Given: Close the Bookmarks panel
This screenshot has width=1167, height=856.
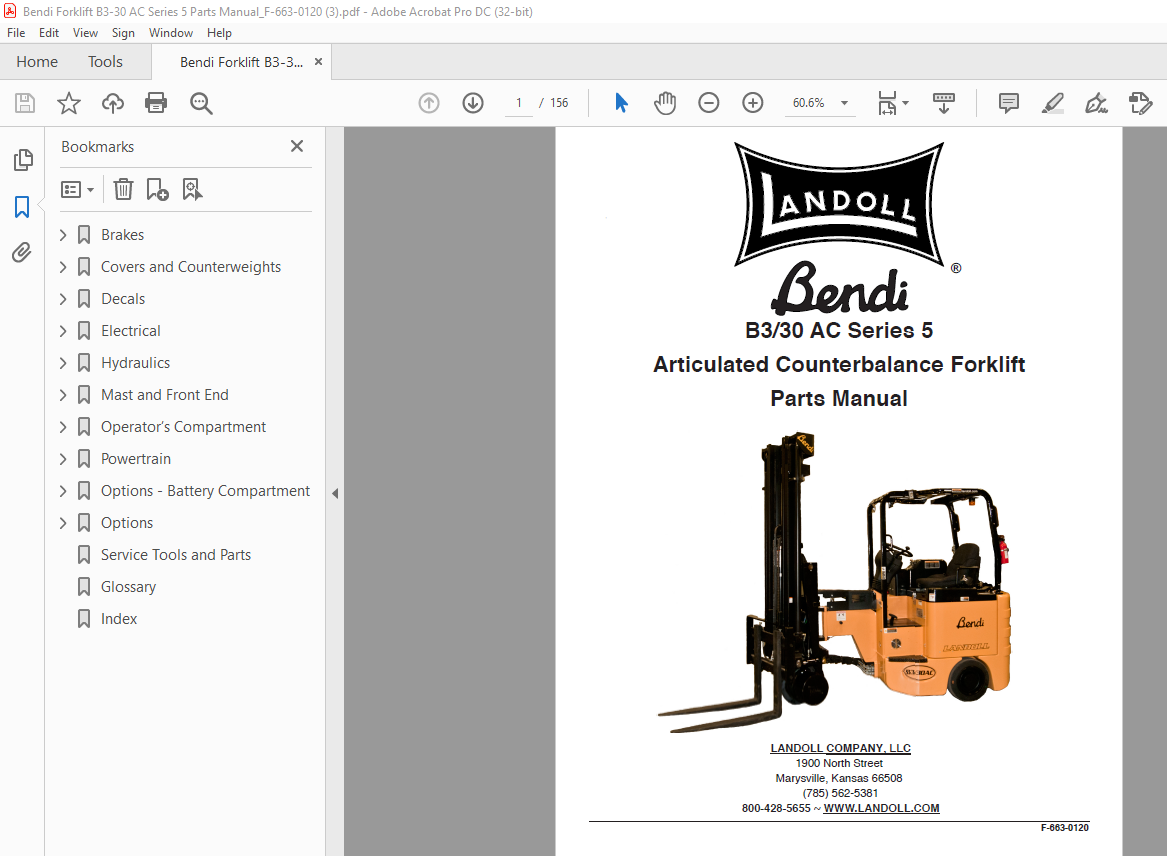Looking at the screenshot, I should coord(297,146).
